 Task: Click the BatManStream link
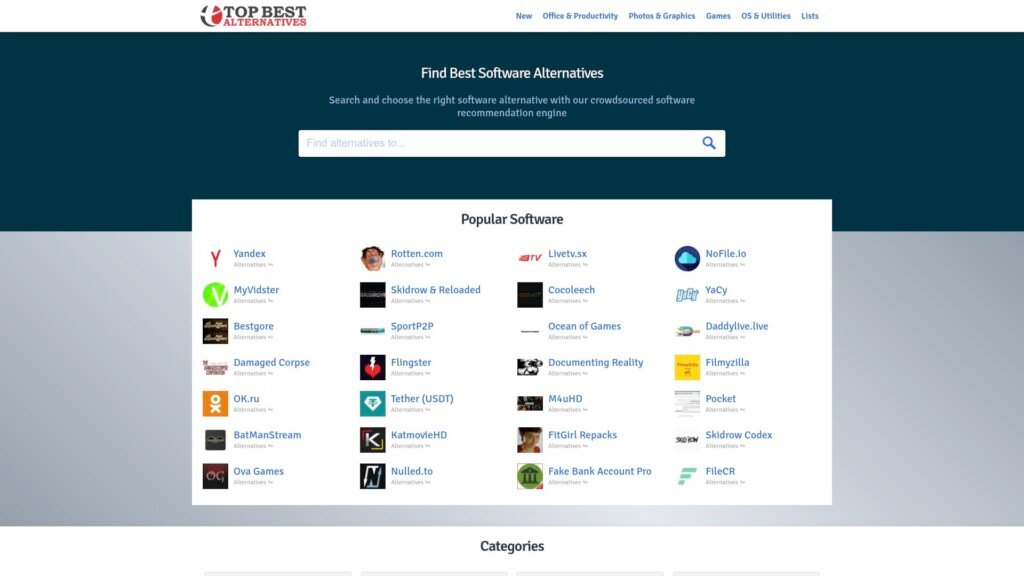click(267, 435)
